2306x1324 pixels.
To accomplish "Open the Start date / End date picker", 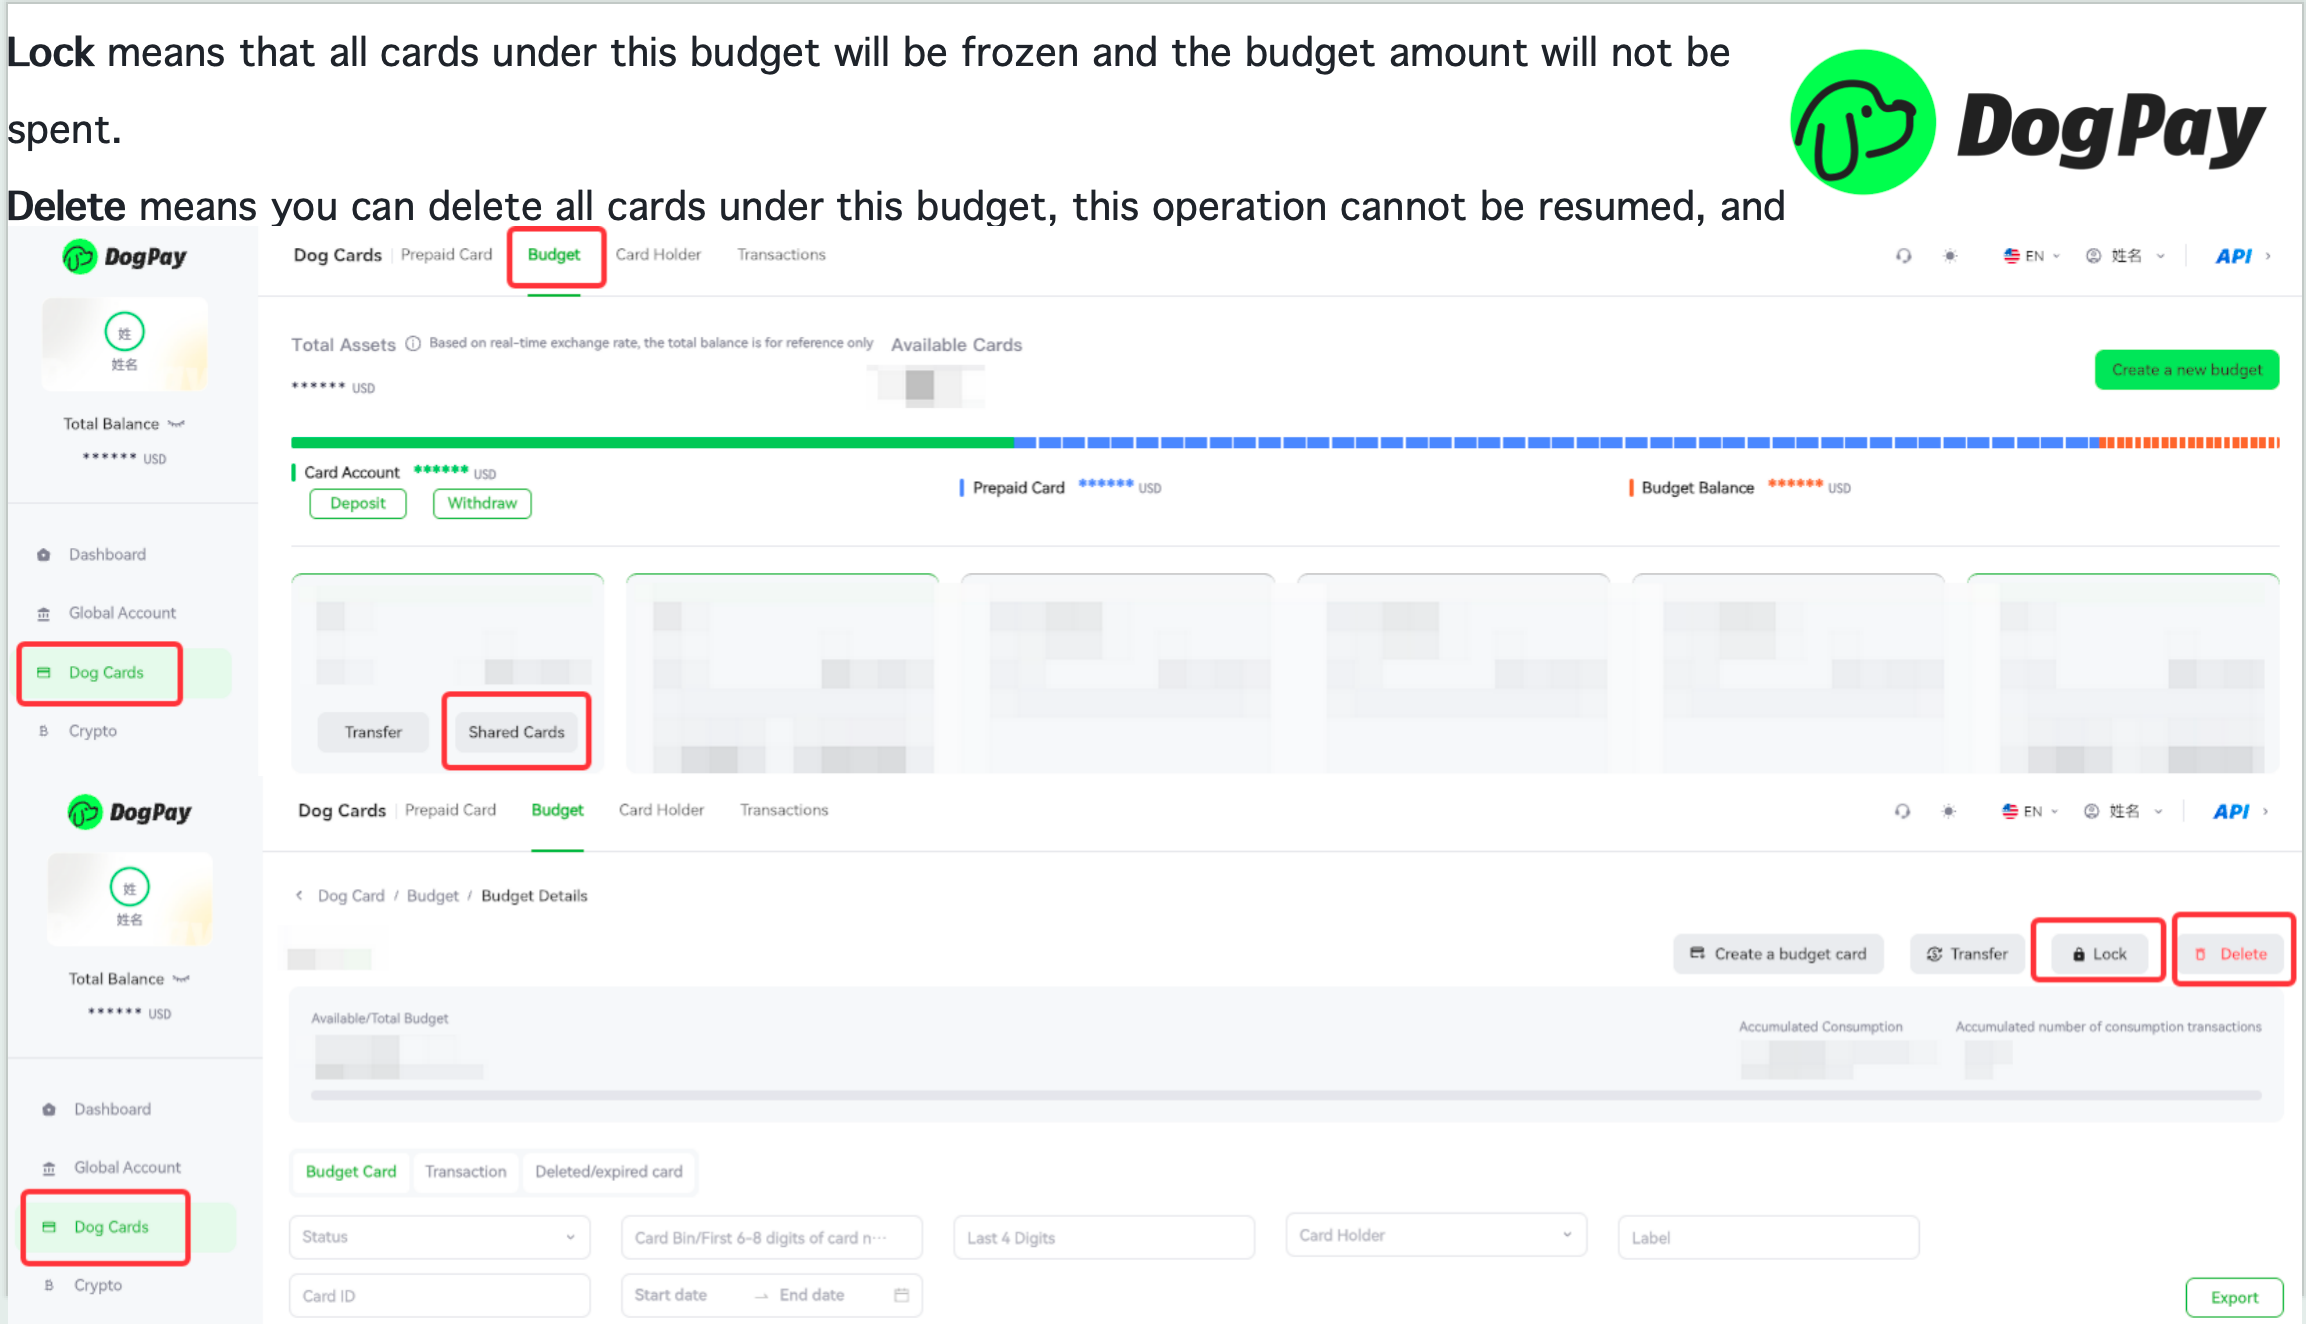I will click(x=771, y=1295).
